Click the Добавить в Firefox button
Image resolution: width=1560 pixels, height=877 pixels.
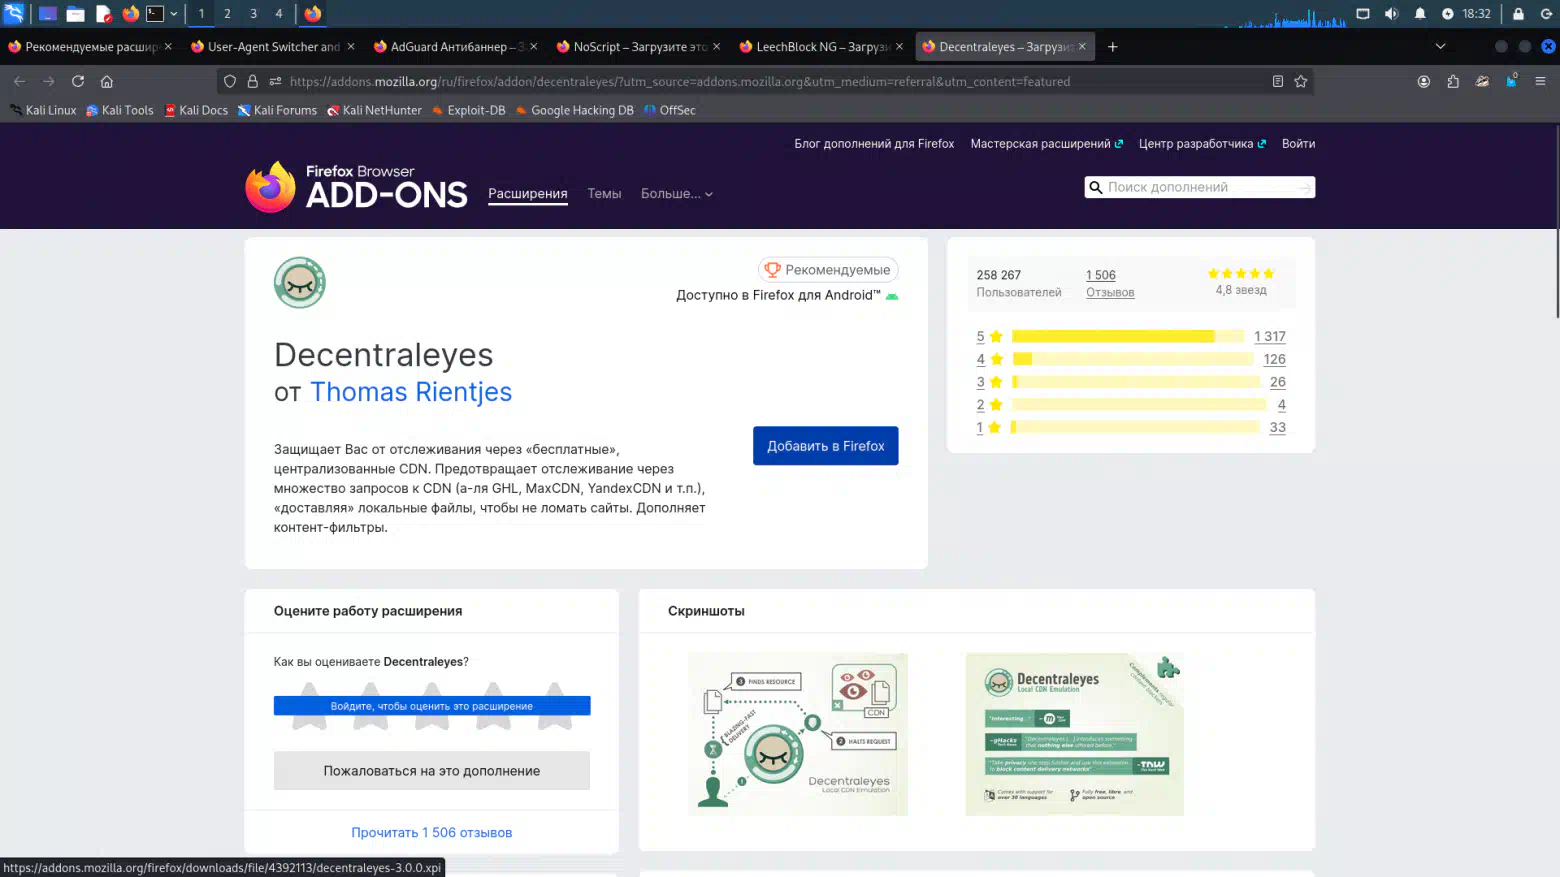825,446
